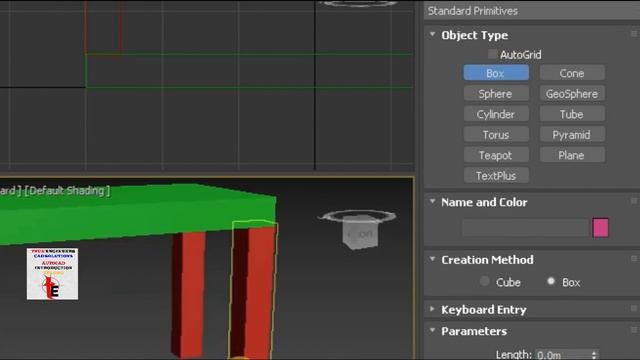The width and height of the screenshot is (640, 360).
Task: Collapse the Parameters rollout
Action: click(432, 330)
